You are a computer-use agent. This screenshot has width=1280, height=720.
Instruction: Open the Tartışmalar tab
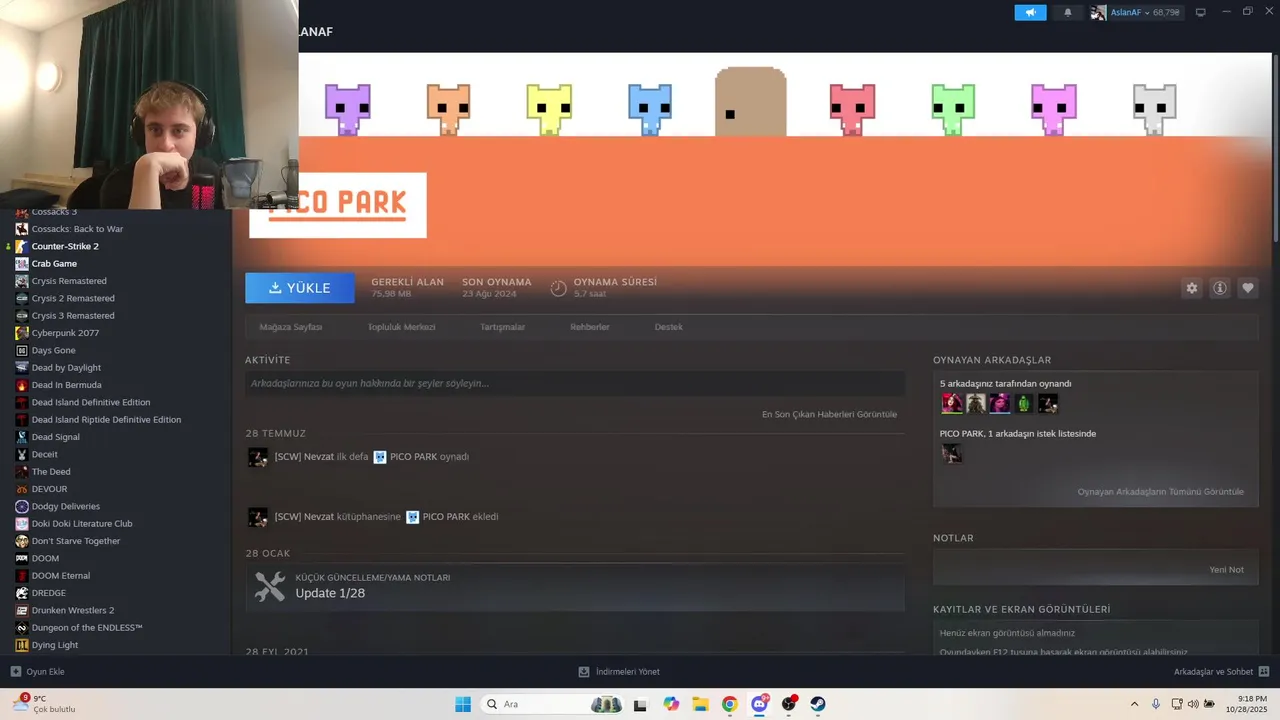502,327
